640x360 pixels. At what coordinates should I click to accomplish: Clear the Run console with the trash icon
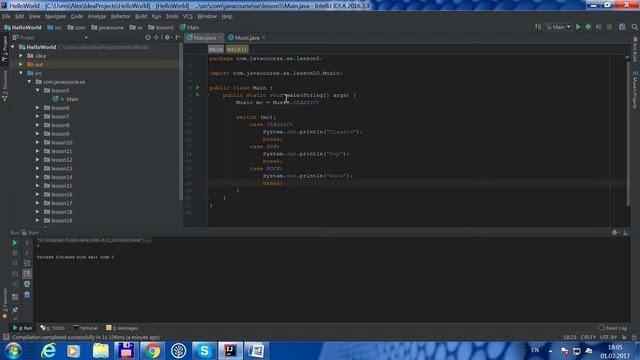click(27, 295)
